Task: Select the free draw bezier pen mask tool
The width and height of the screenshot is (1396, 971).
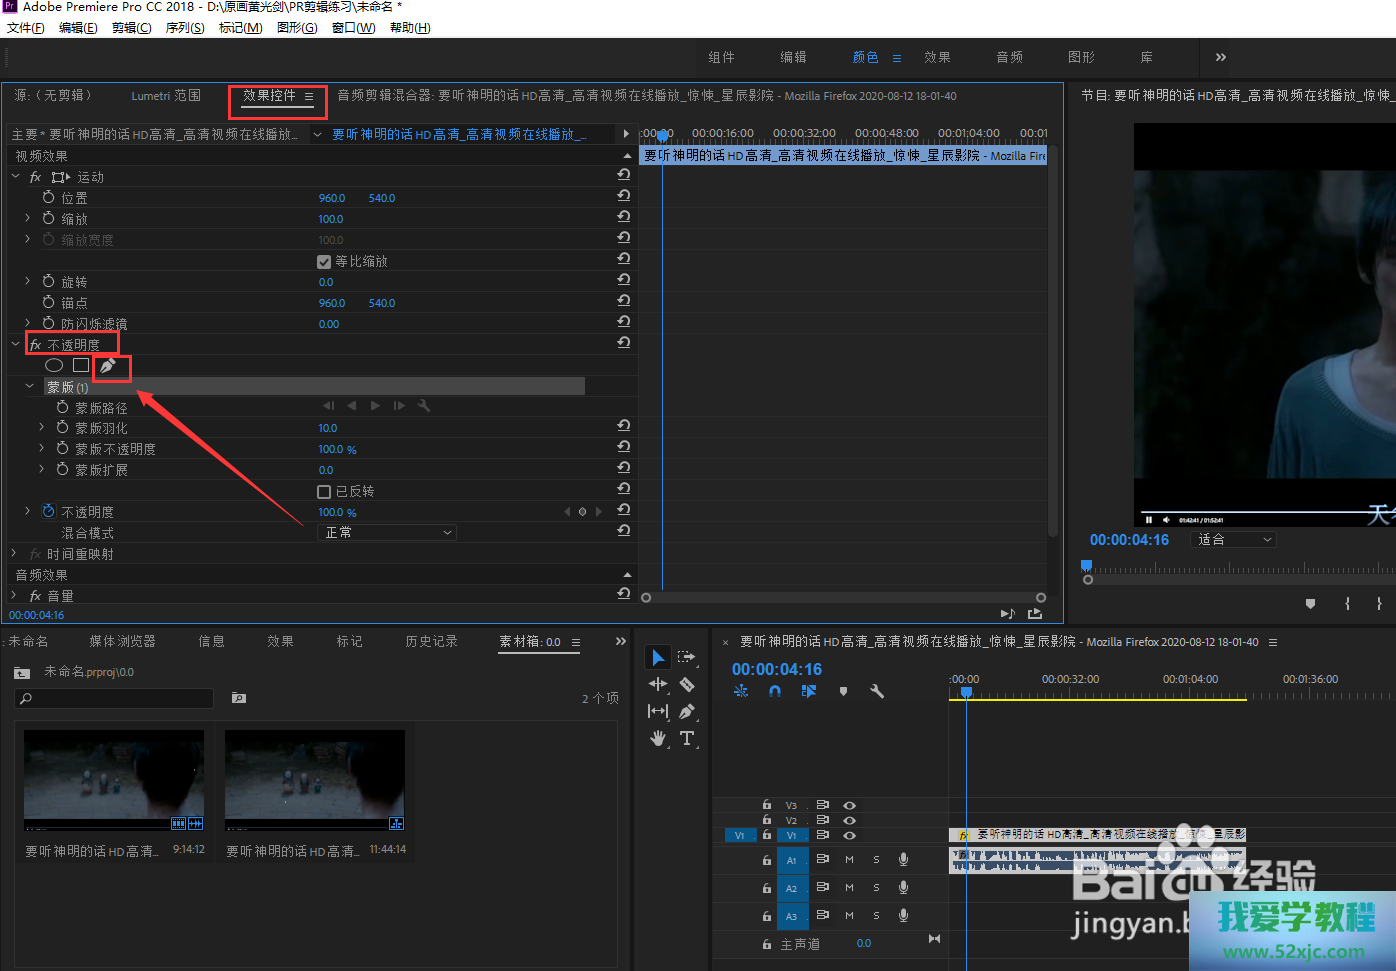Action: coord(108,366)
